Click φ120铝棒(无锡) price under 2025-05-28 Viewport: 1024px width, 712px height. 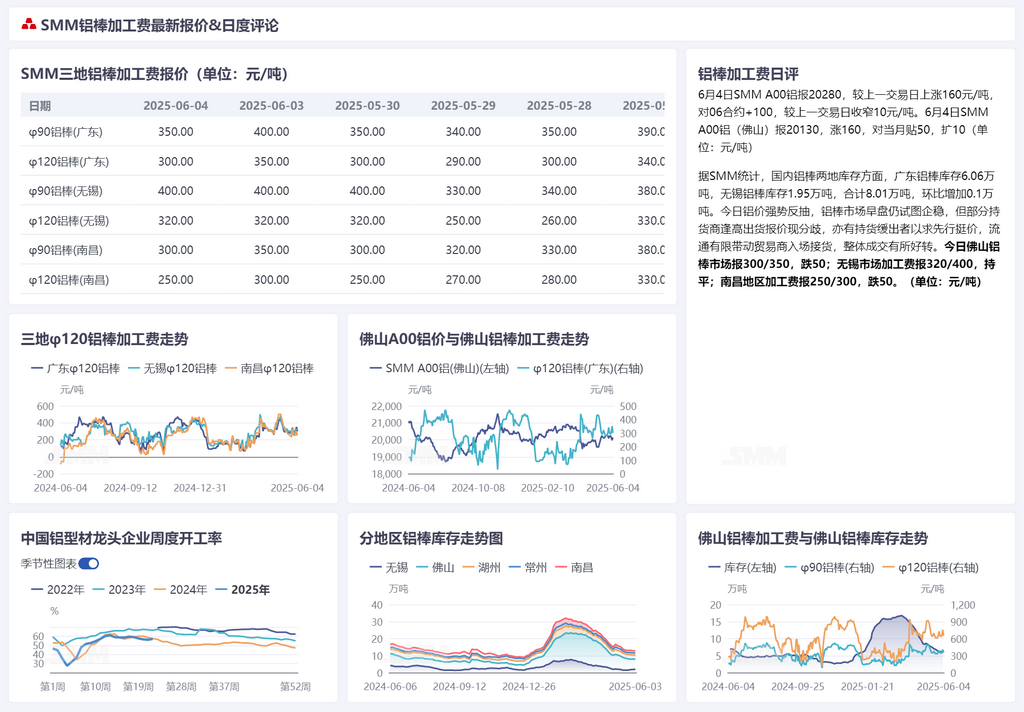point(559,221)
